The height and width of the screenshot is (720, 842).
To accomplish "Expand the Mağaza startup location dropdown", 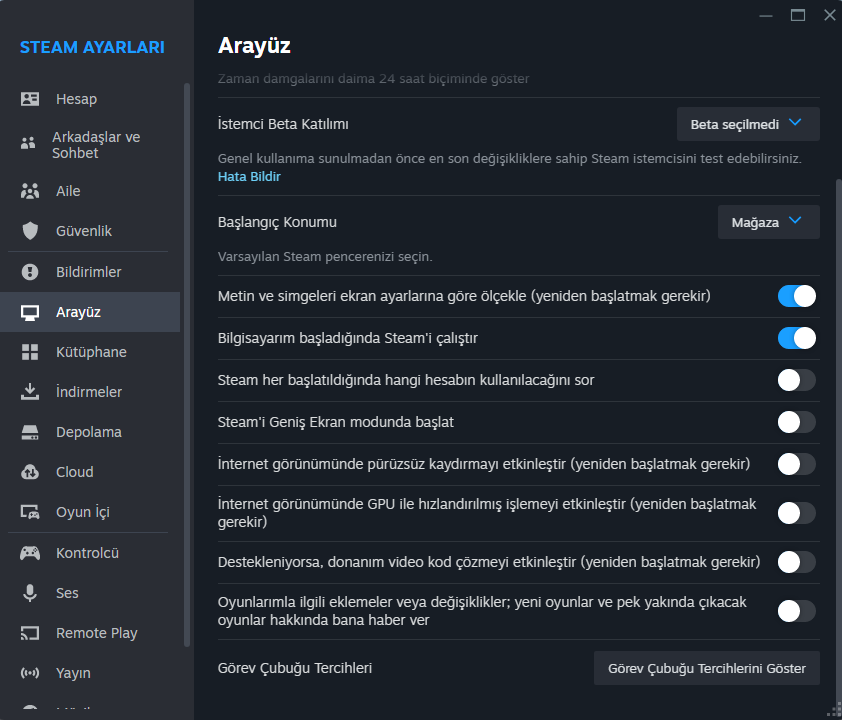I will pos(768,222).
